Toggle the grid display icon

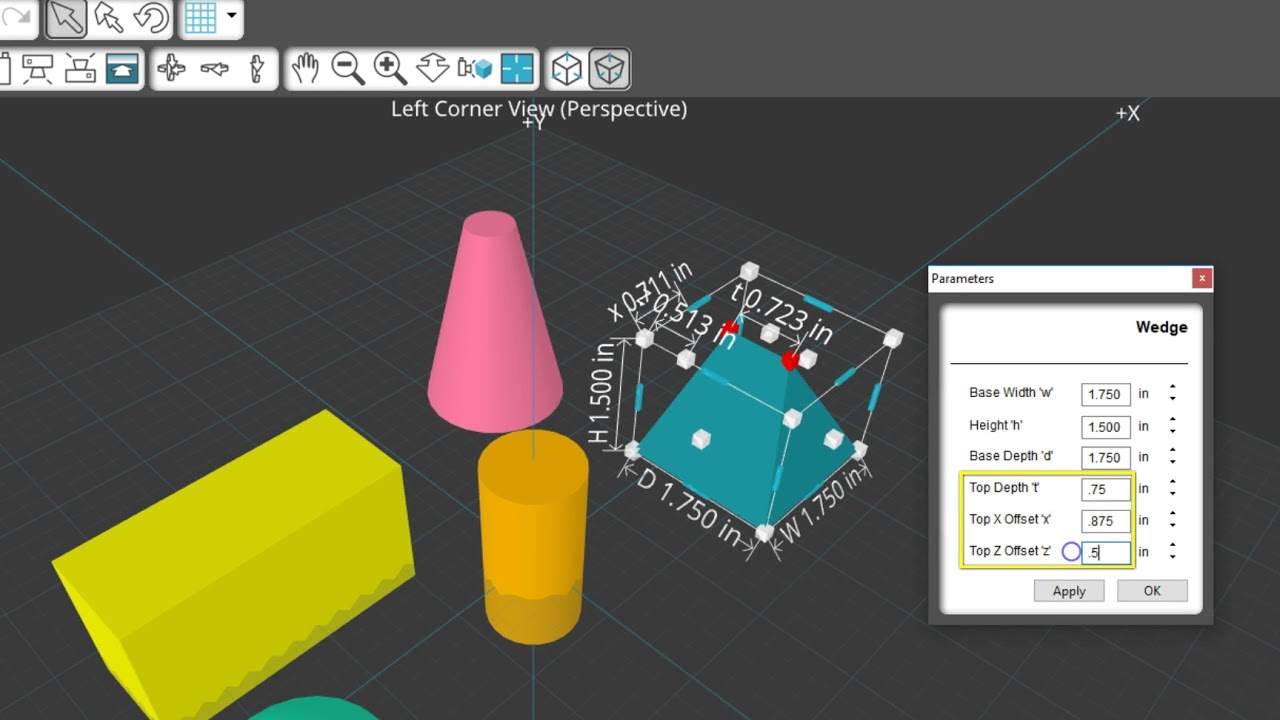pos(201,18)
